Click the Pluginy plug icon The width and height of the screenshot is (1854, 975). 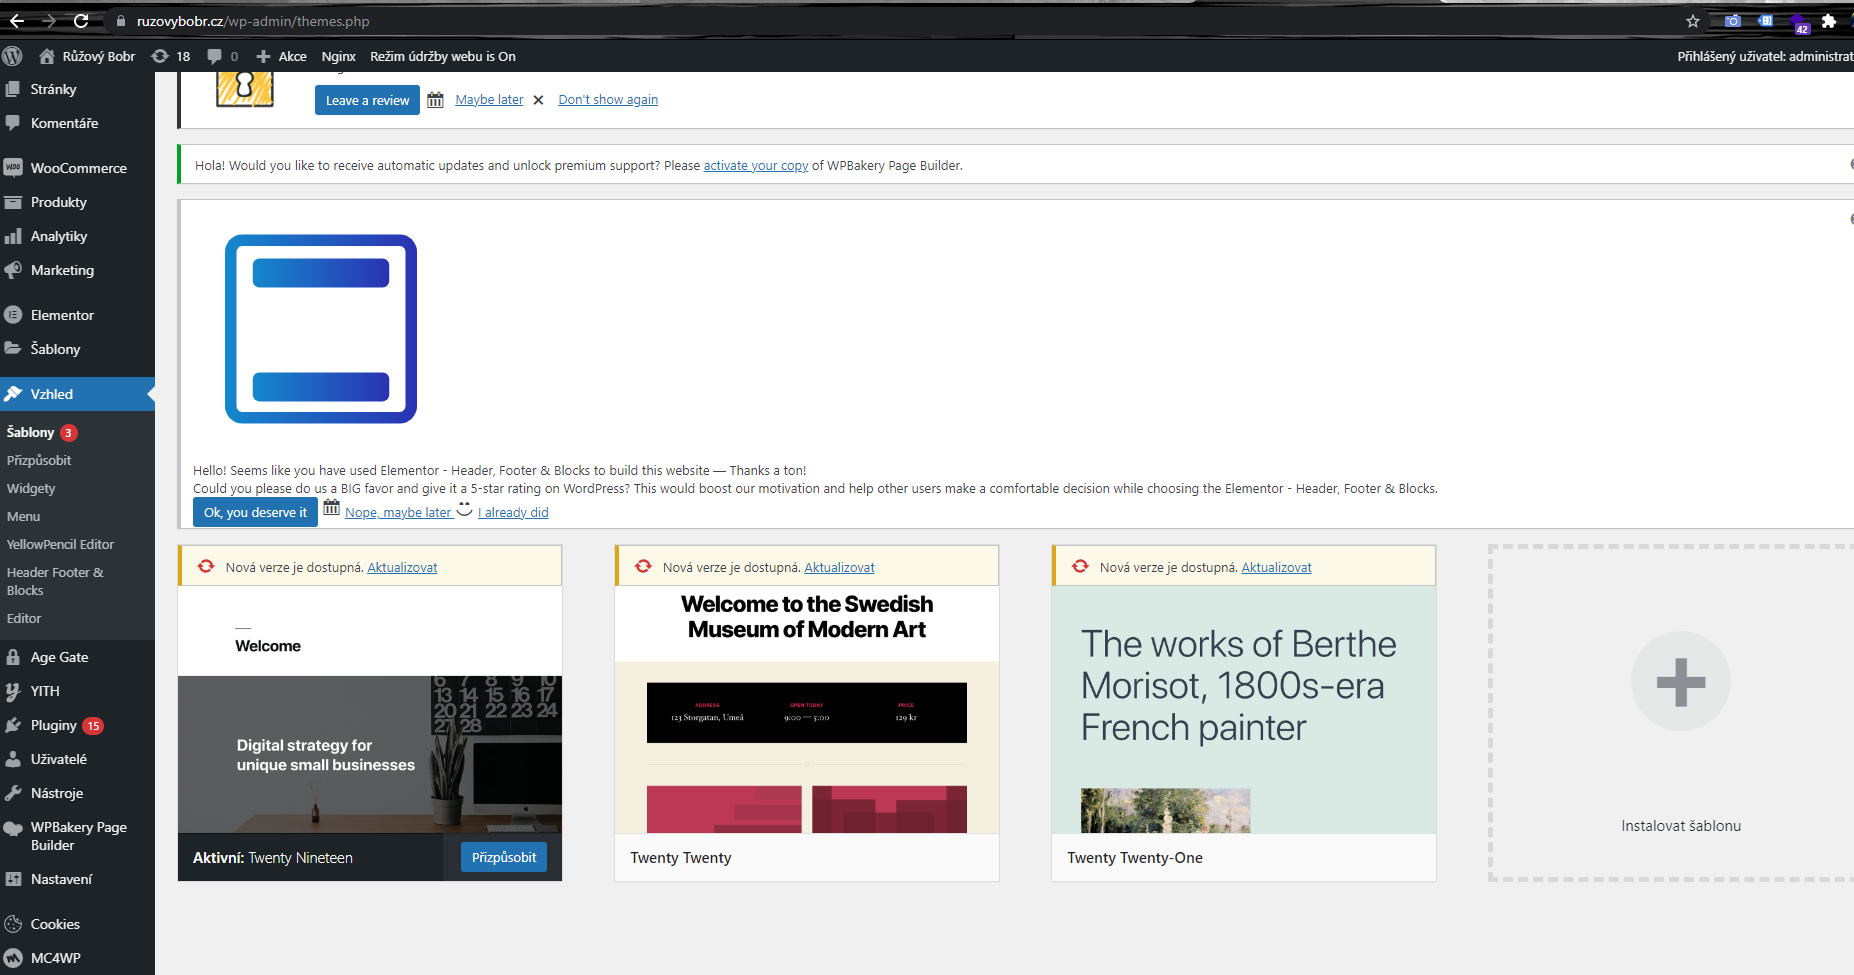click(x=13, y=725)
